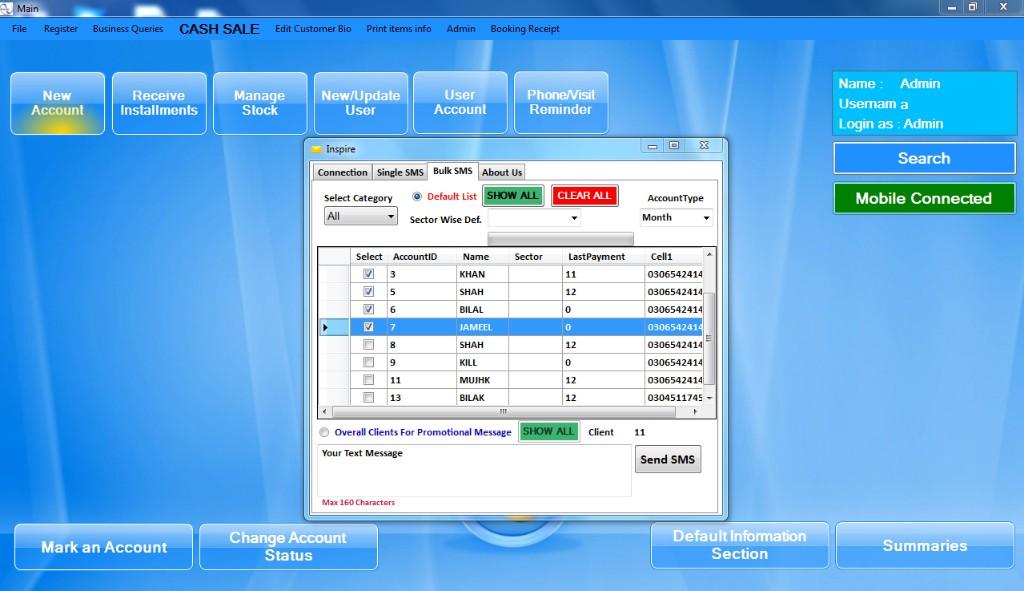Click SHOW ALL next to promotional message
1024x591 pixels.
(548, 432)
